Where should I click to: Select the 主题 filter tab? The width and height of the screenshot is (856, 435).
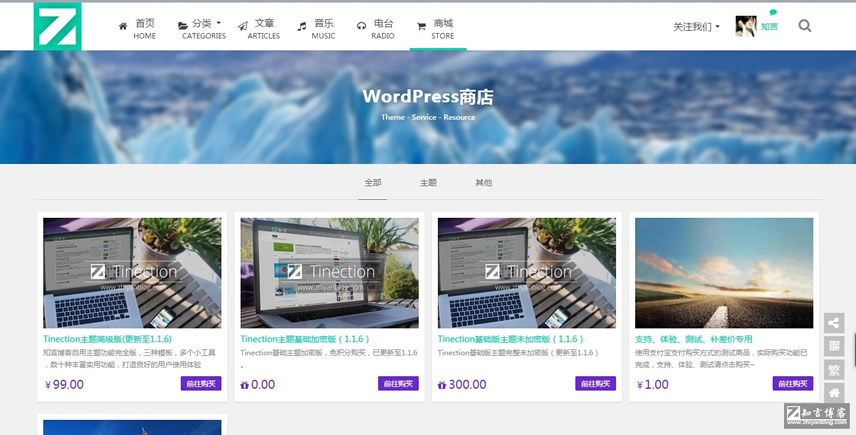click(x=428, y=182)
